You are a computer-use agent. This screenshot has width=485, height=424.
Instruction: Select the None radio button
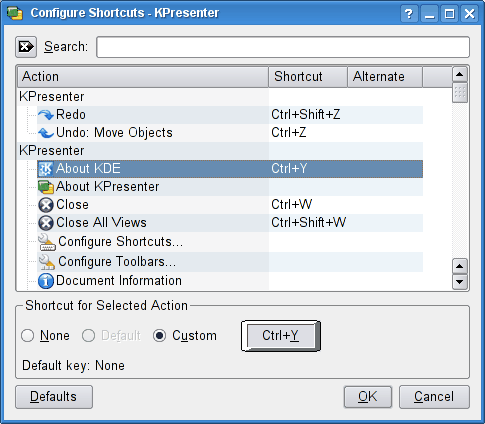tap(27, 336)
